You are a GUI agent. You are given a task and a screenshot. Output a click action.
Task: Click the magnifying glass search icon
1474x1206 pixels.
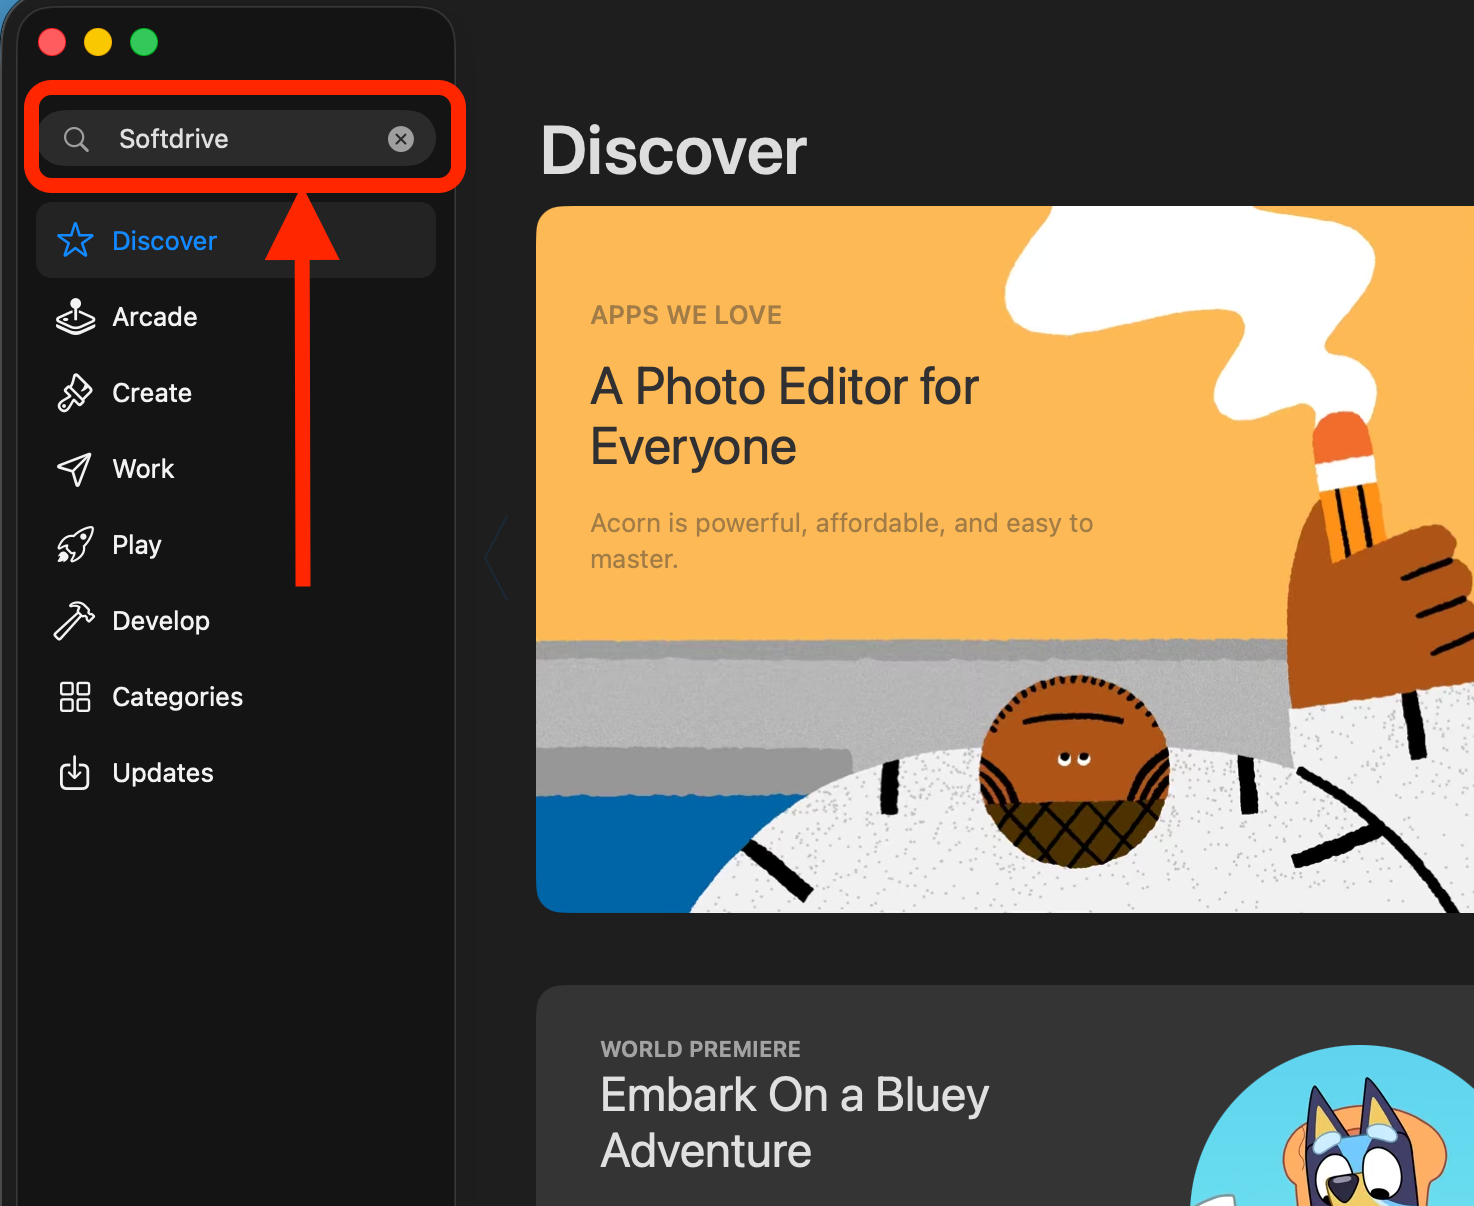pyautogui.click(x=76, y=139)
